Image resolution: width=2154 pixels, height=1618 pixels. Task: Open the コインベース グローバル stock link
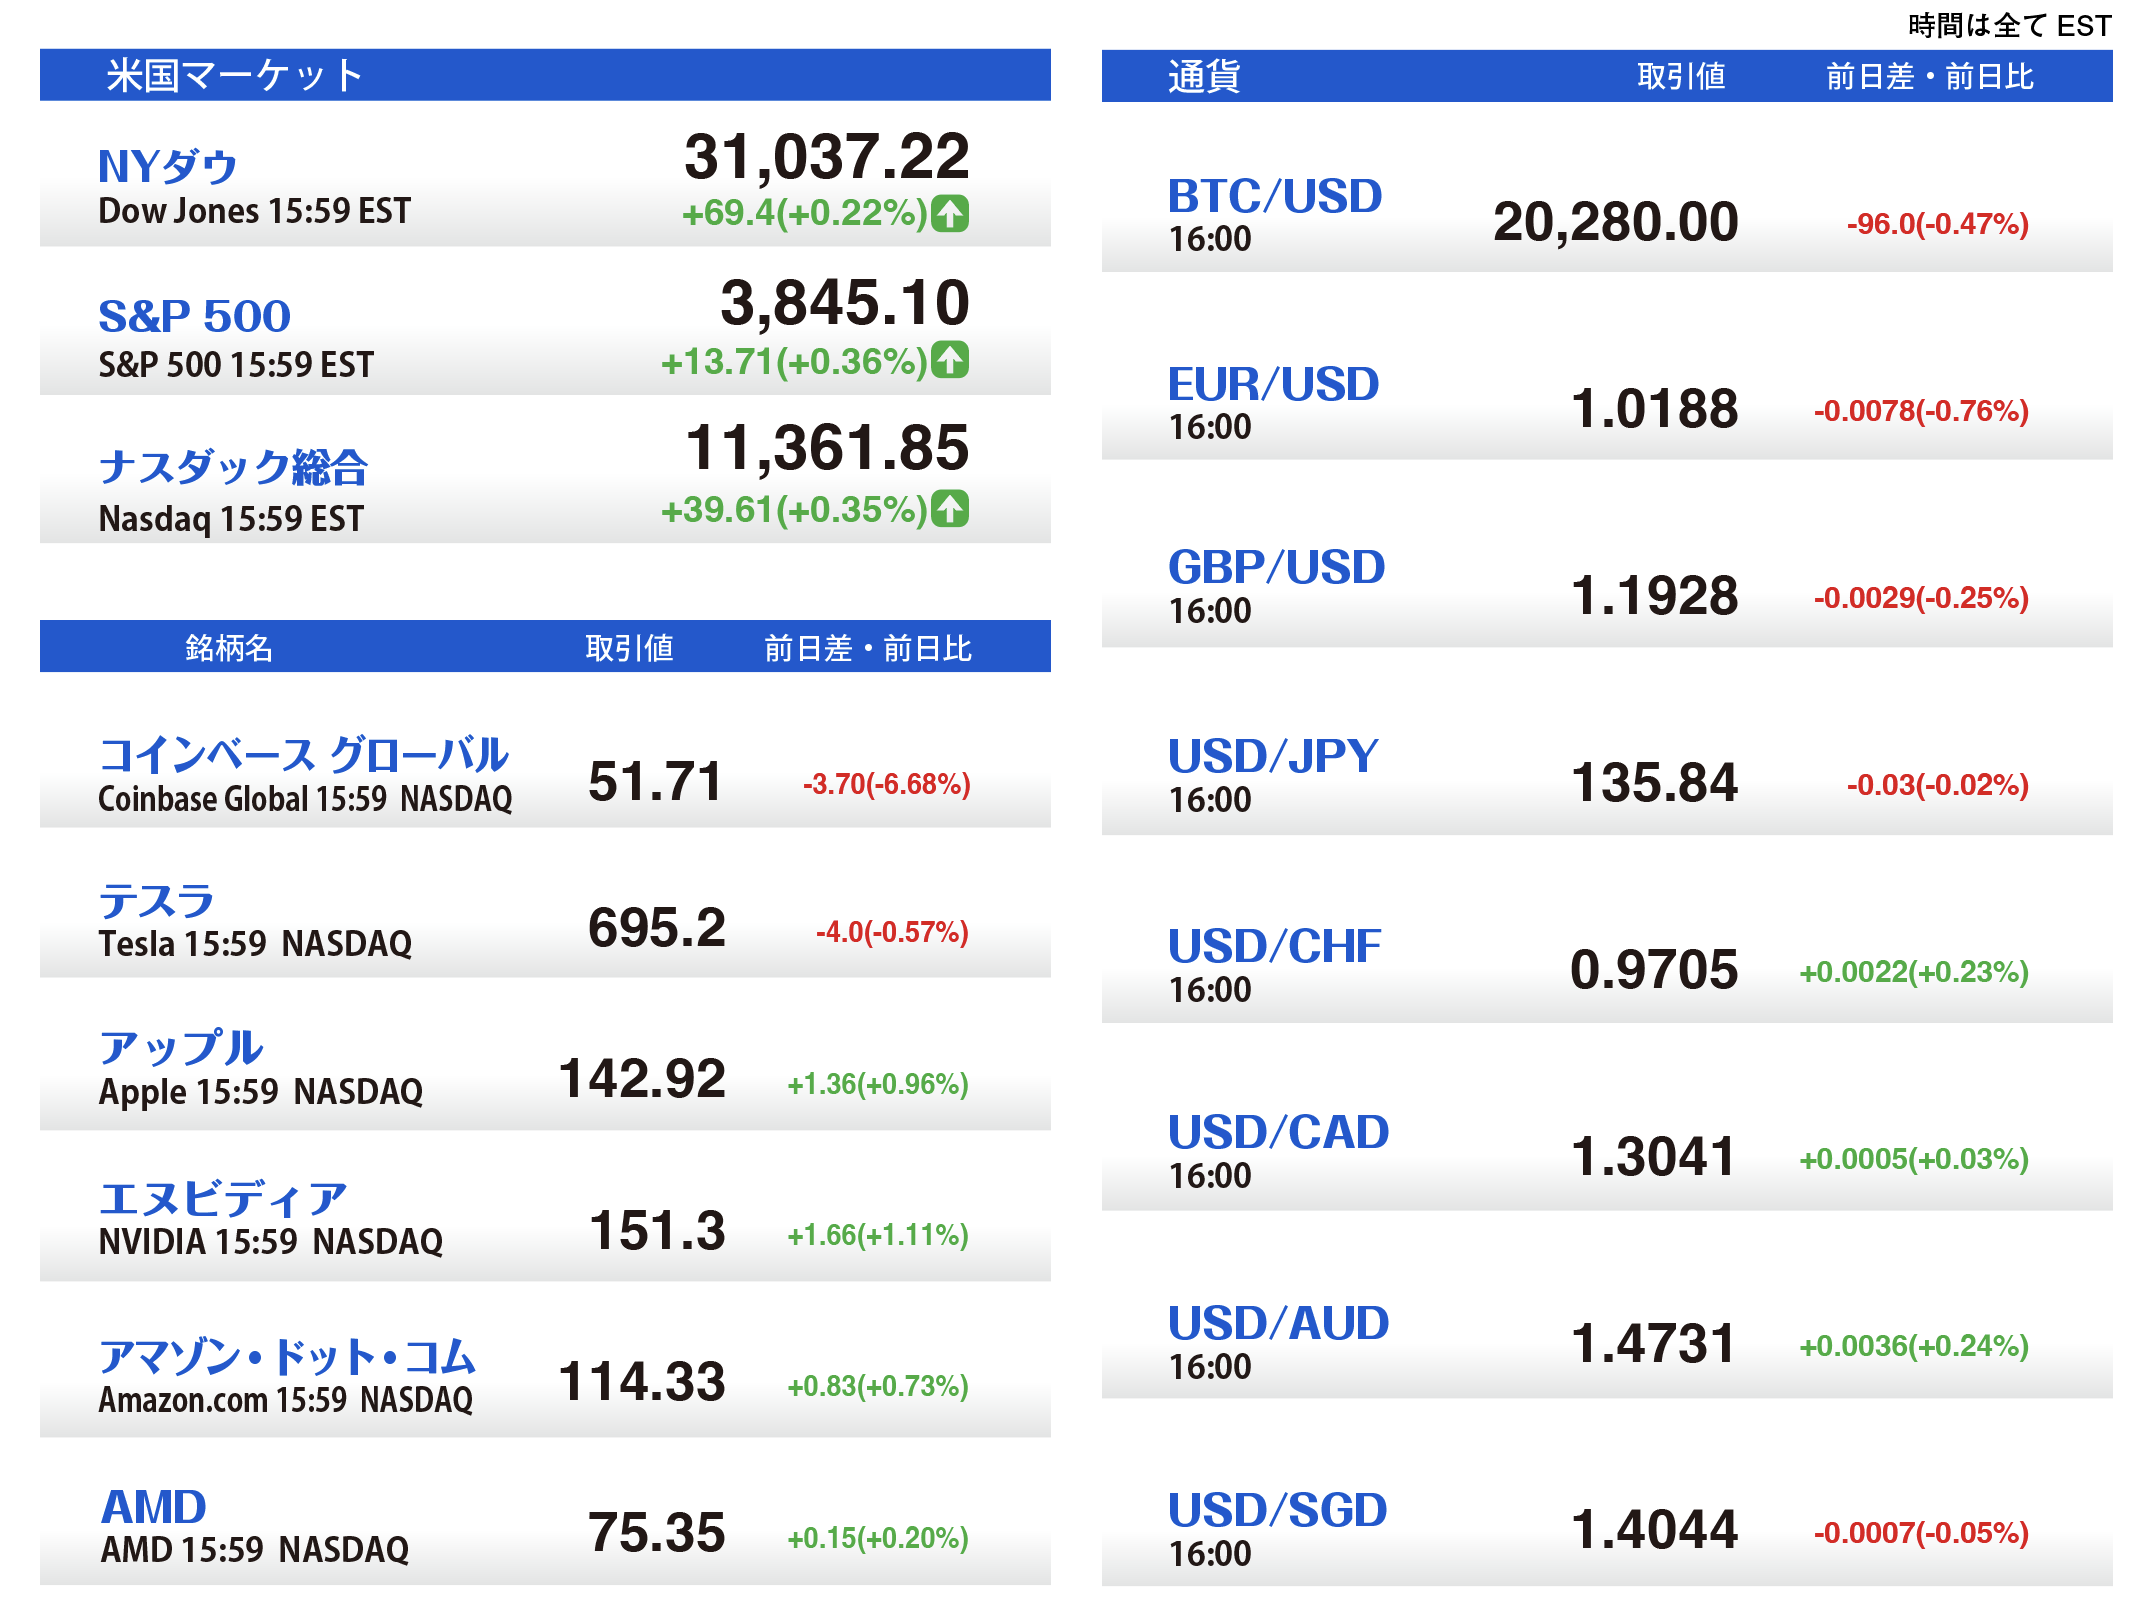303,755
